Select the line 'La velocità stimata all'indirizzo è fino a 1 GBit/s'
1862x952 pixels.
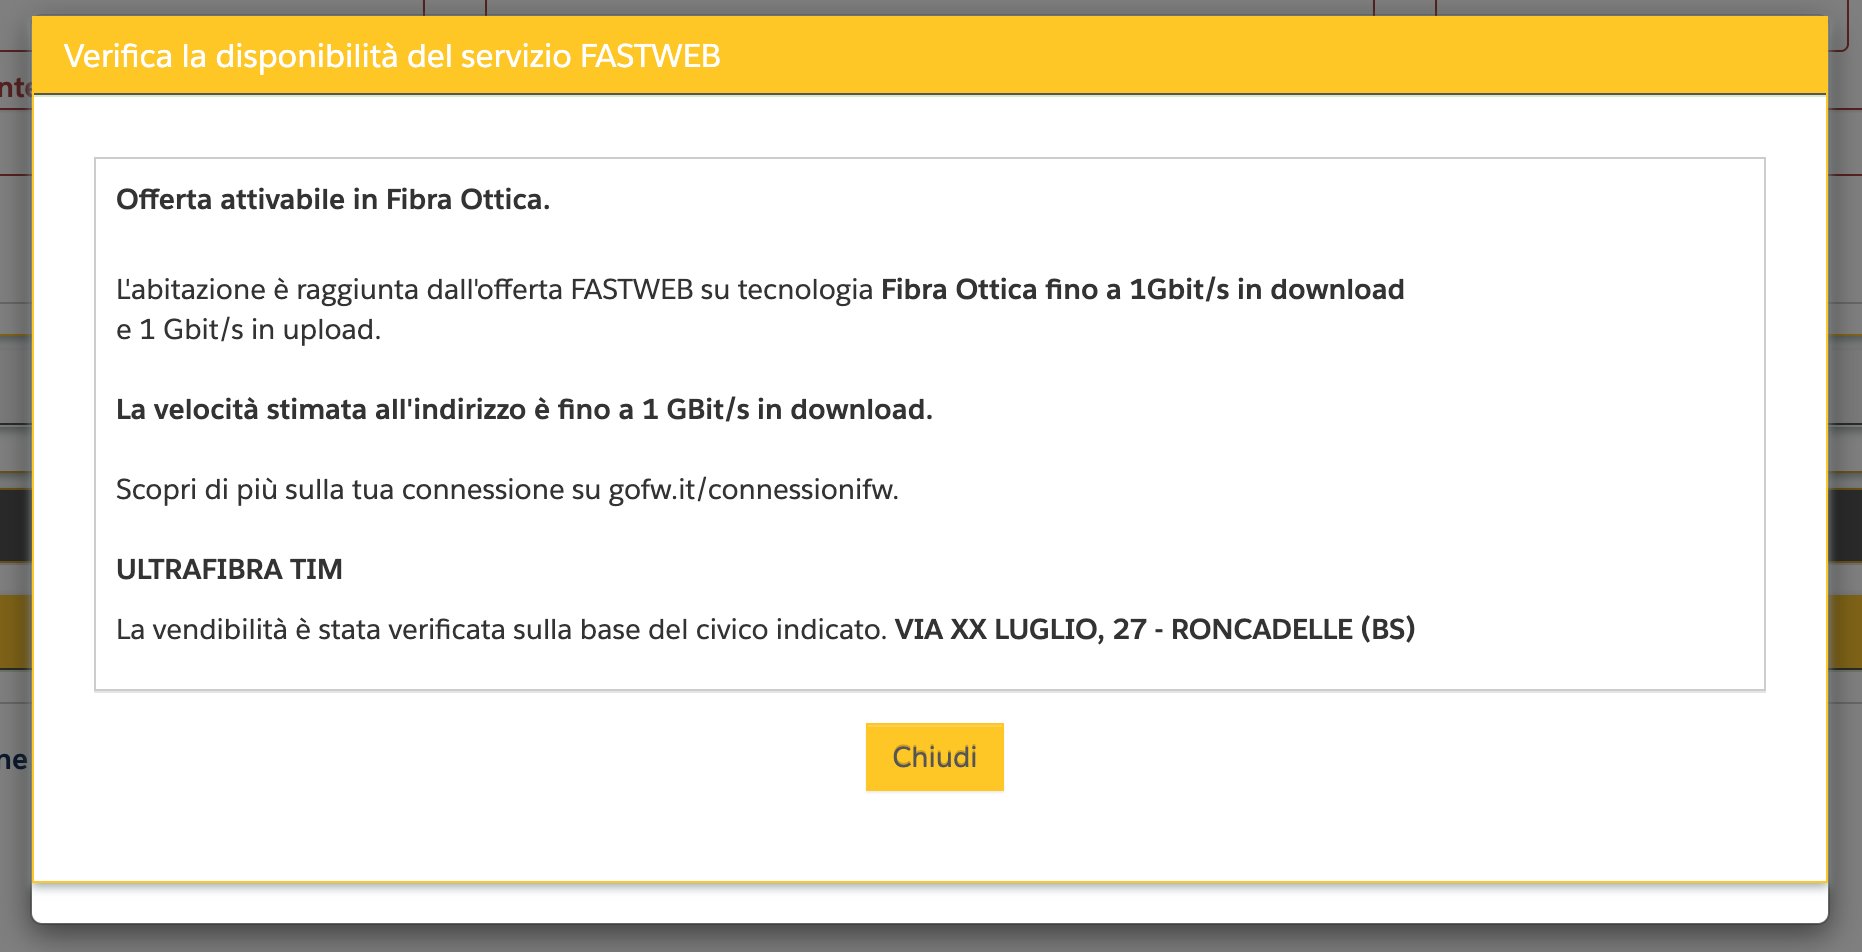pos(524,410)
